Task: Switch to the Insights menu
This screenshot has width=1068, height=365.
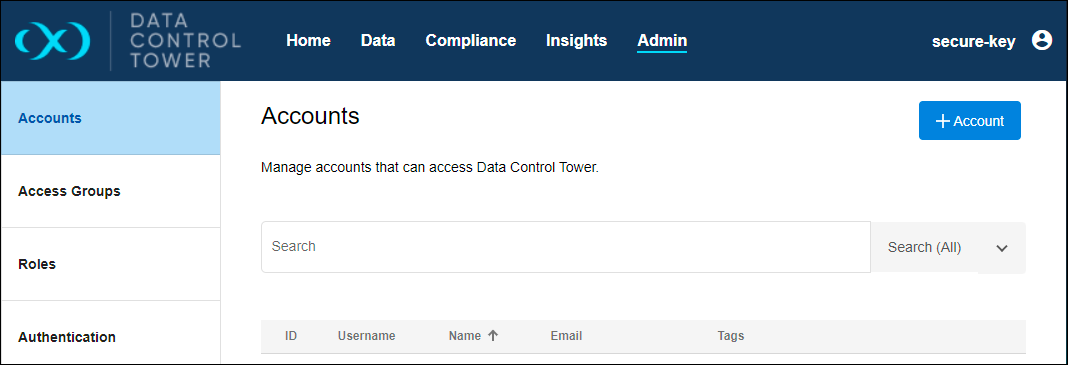Action: 576,41
